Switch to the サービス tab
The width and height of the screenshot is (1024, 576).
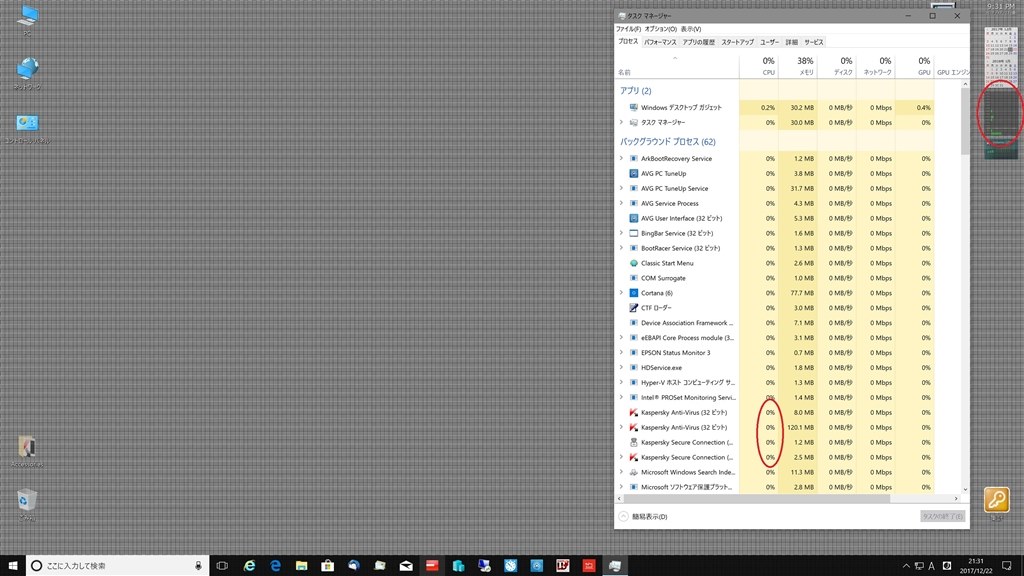pyautogui.click(x=814, y=42)
